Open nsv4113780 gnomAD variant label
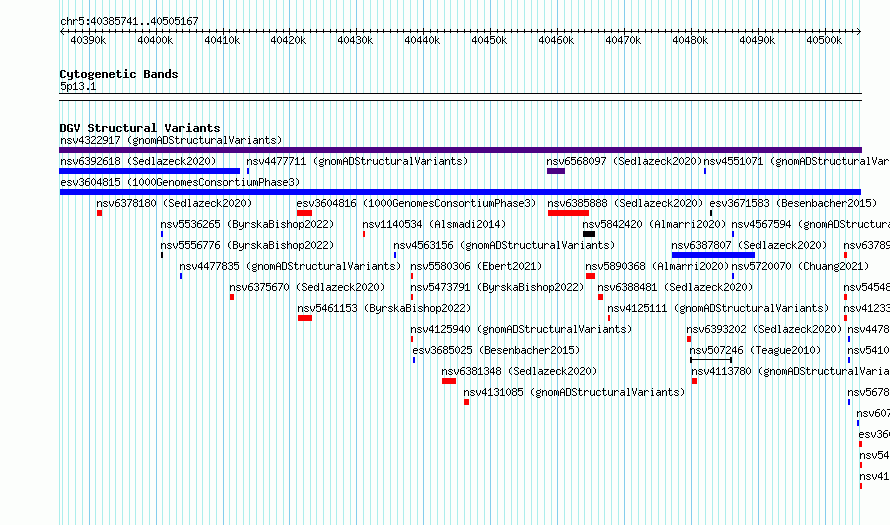 (791, 371)
